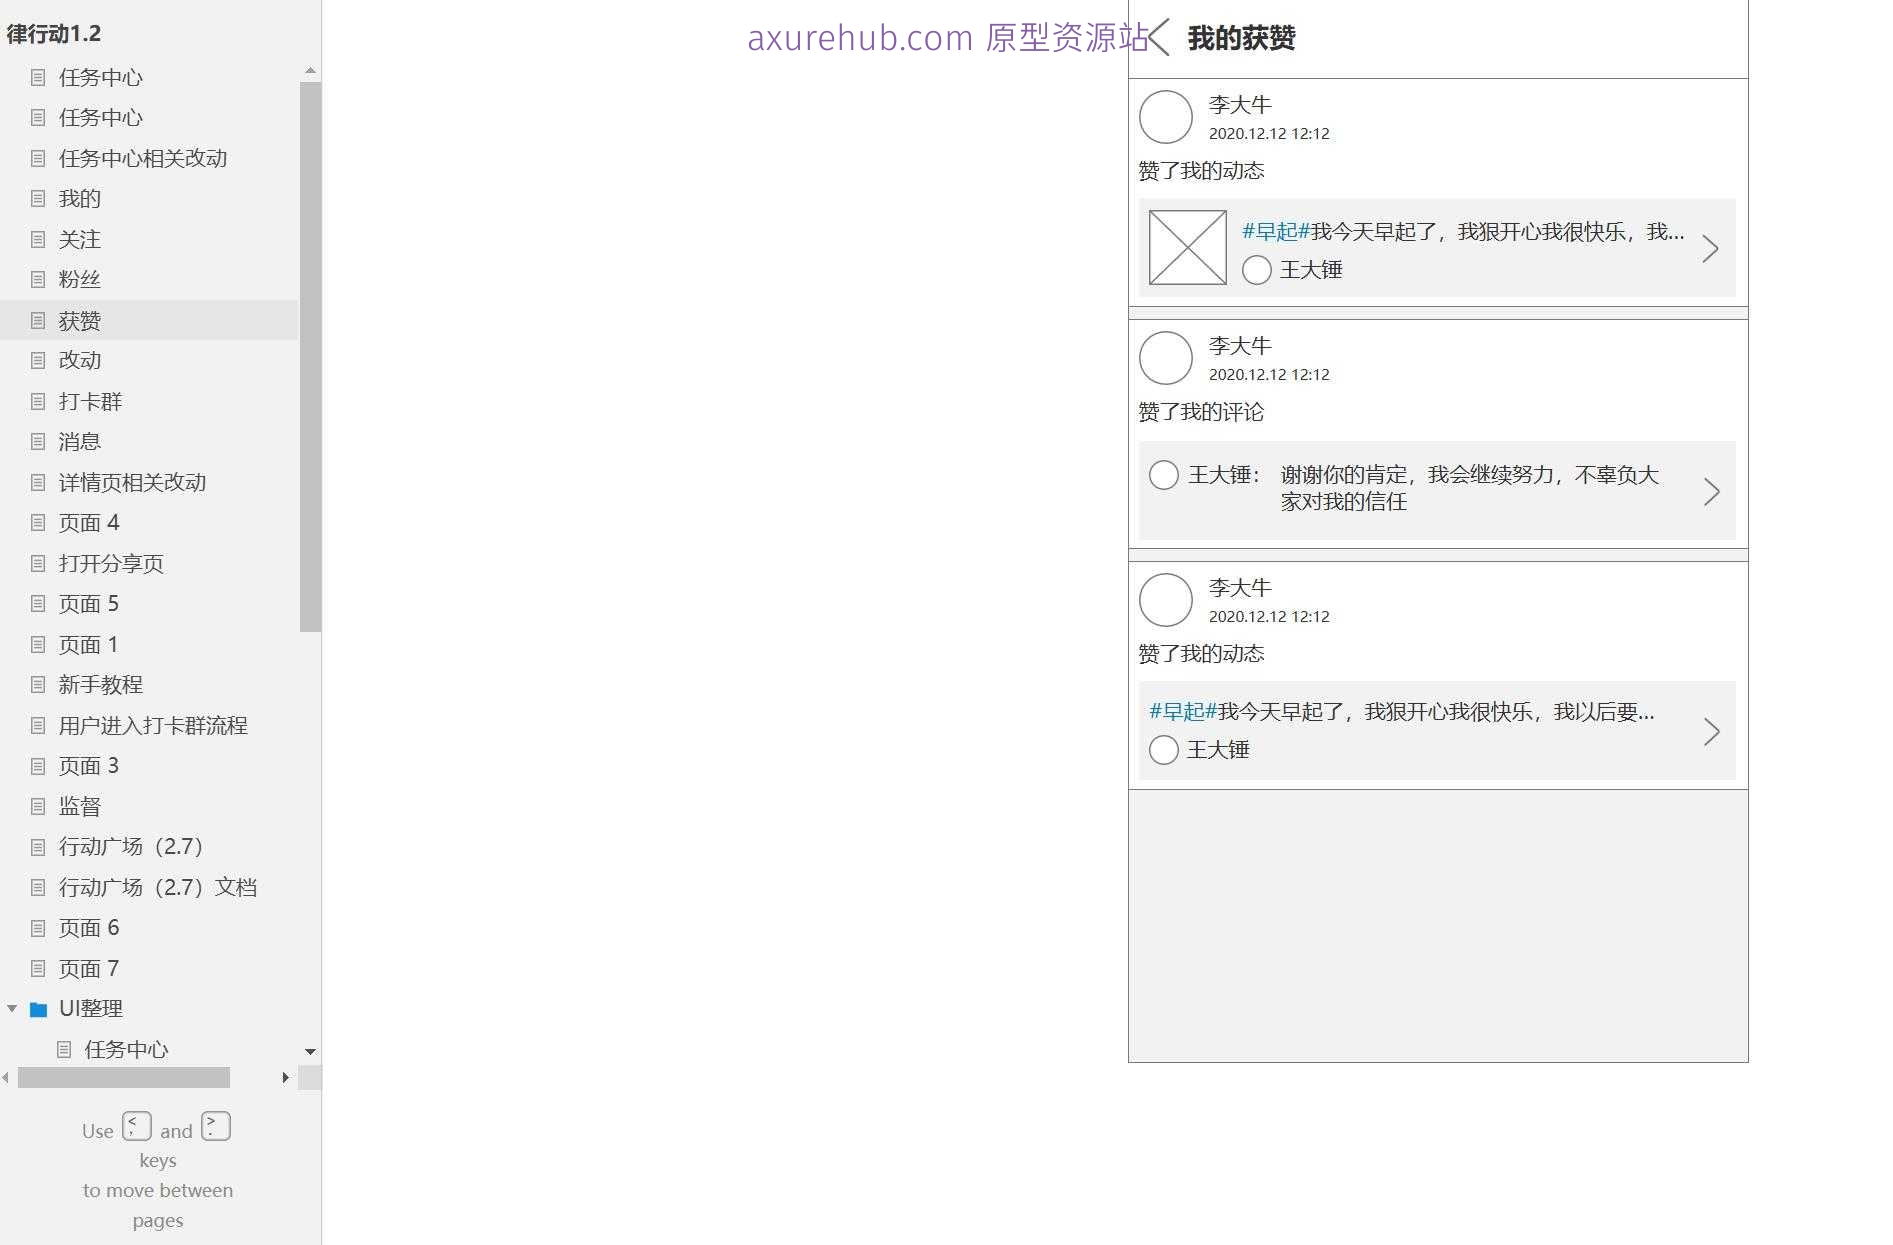Image resolution: width=1893 pixels, height=1245 pixels.
Task: Click 李大牛's avatar in the first notification
Action: [x=1165, y=116]
